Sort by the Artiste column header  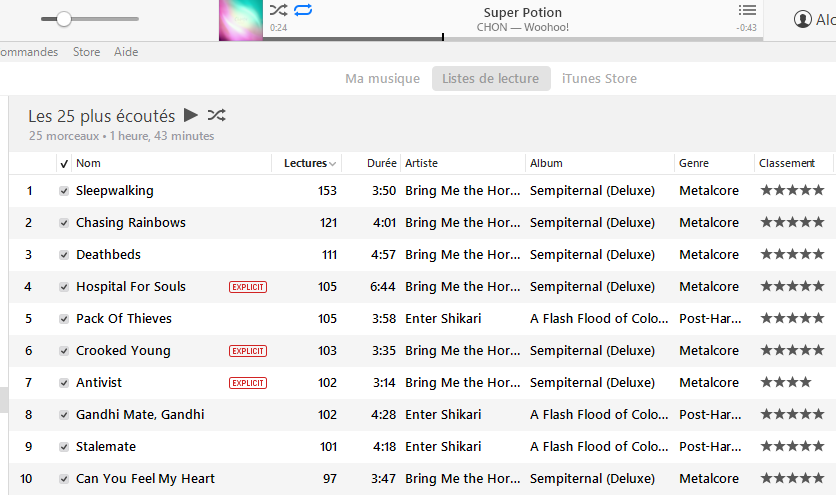(x=421, y=163)
